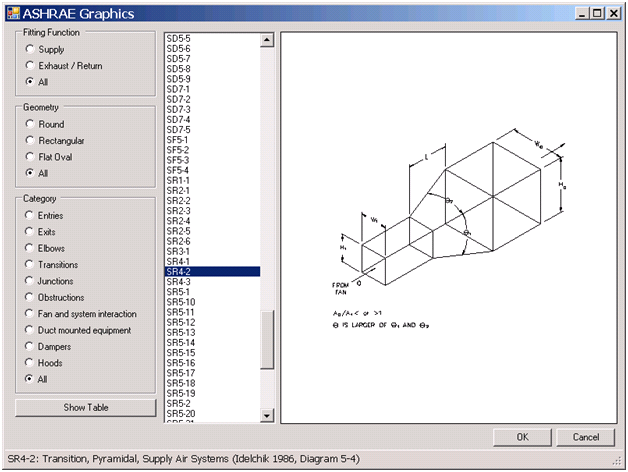This screenshot has width=628, height=472.
Task: Select Duct mounted equipment category
Action: 29,330
